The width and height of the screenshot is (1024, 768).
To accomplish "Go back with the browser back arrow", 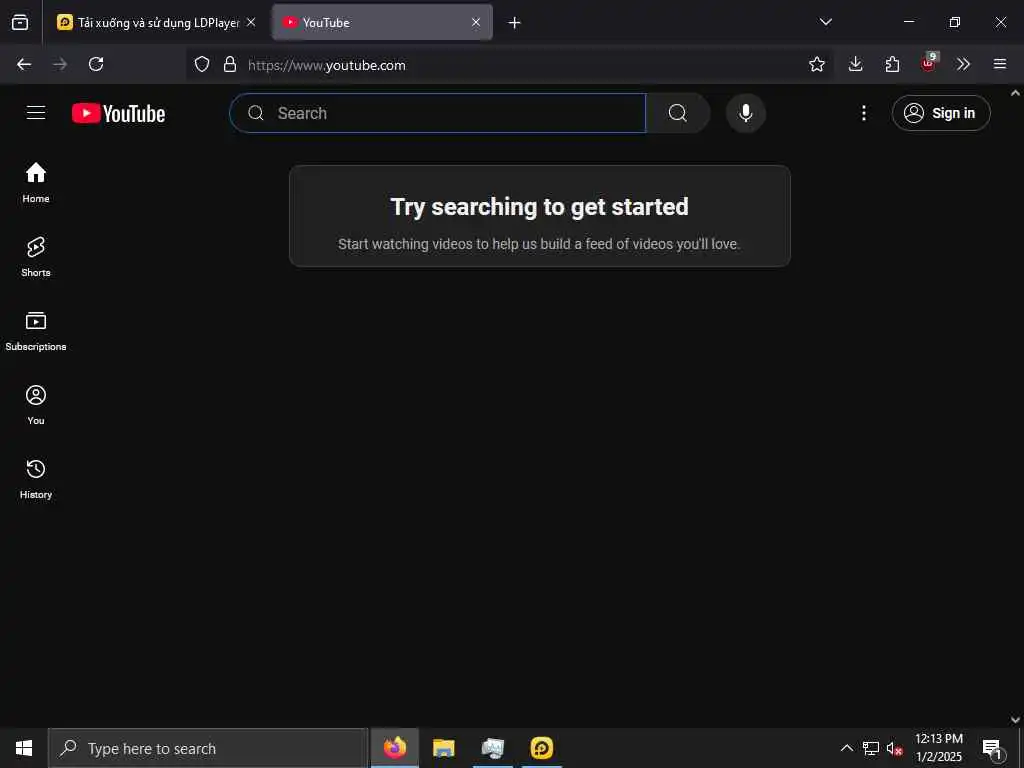I will pyautogui.click(x=24, y=64).
